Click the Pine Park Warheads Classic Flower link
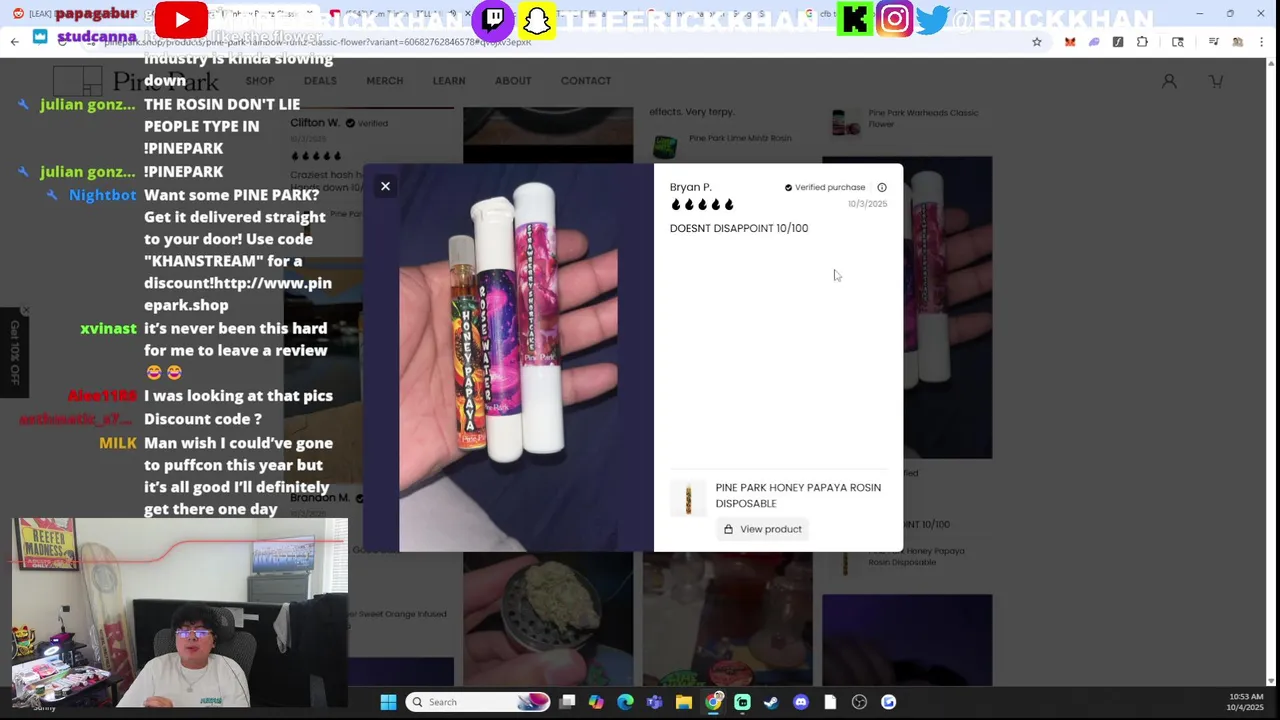Image resolution: width=1280 pixels, height=720 pixels. tap(923, 118)
